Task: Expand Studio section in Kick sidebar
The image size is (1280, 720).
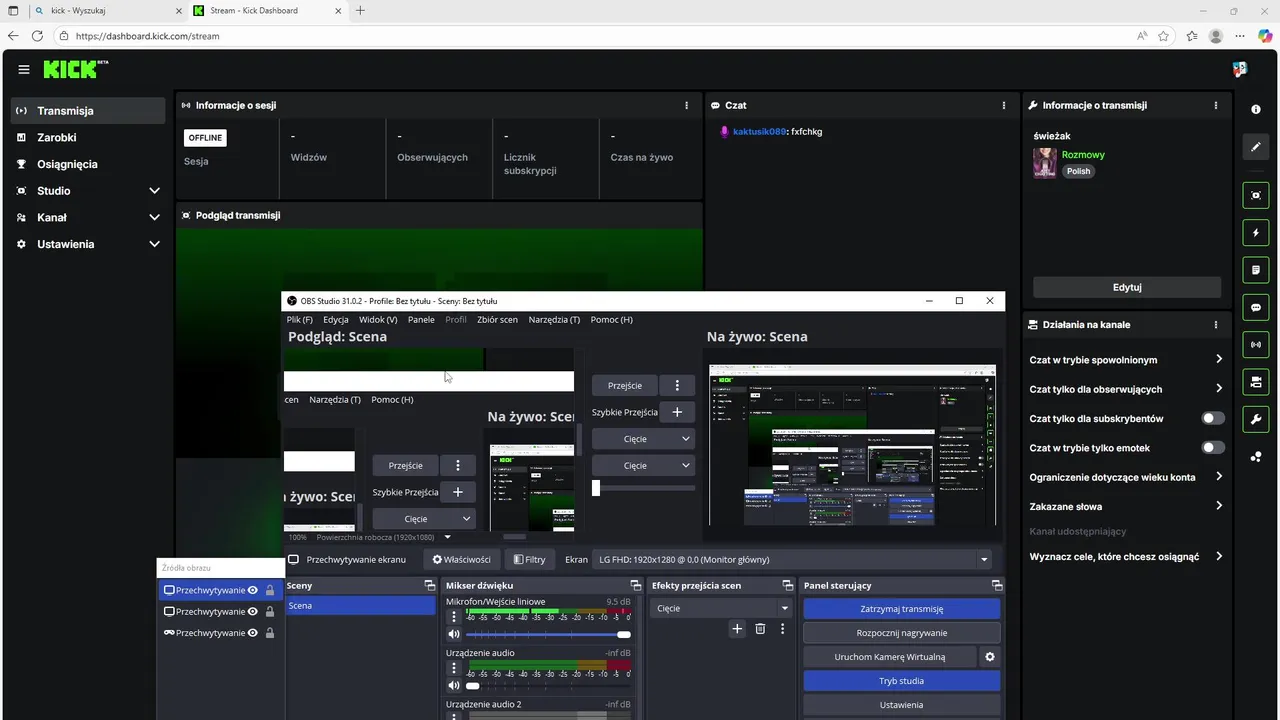Action: (x=154, y=191)
